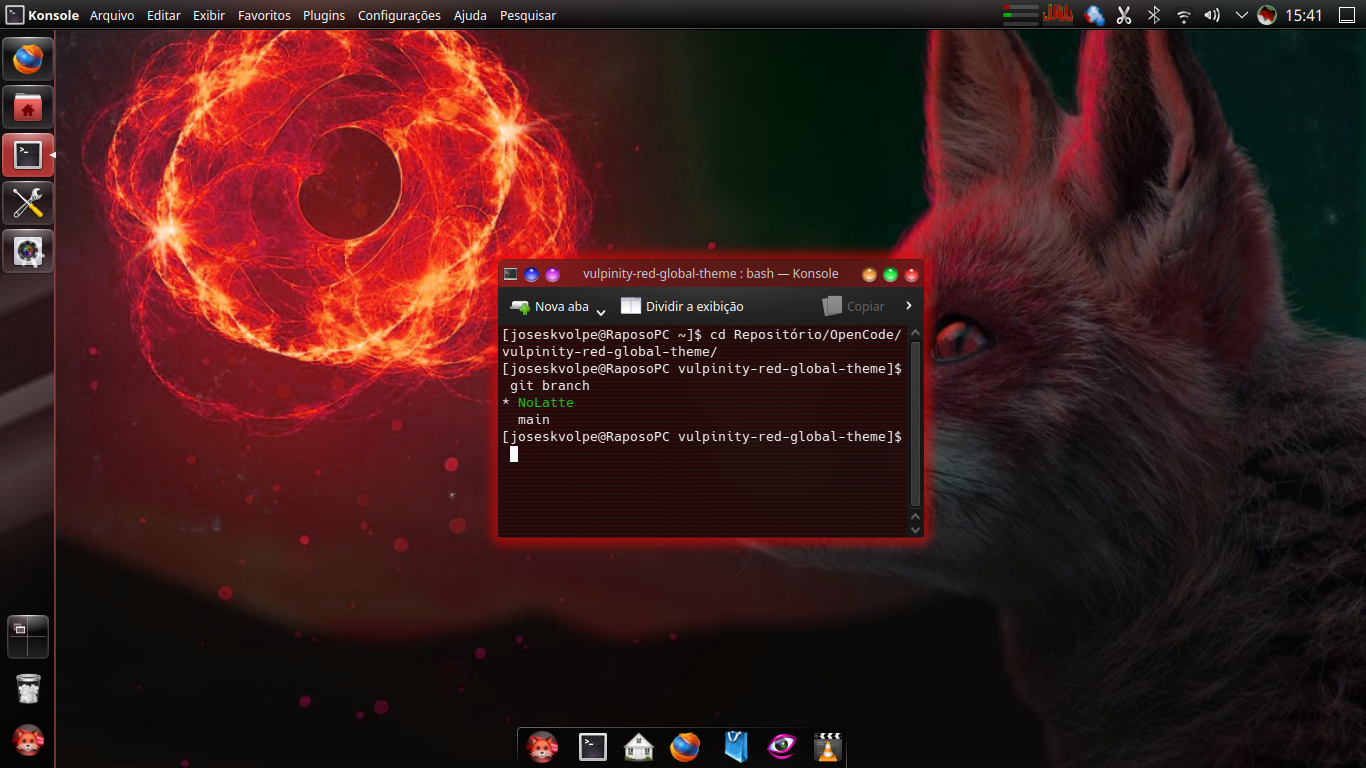Open the Konsole window menu icon in titlebar
Screen dimensions: 1366x768
[510, 274]
